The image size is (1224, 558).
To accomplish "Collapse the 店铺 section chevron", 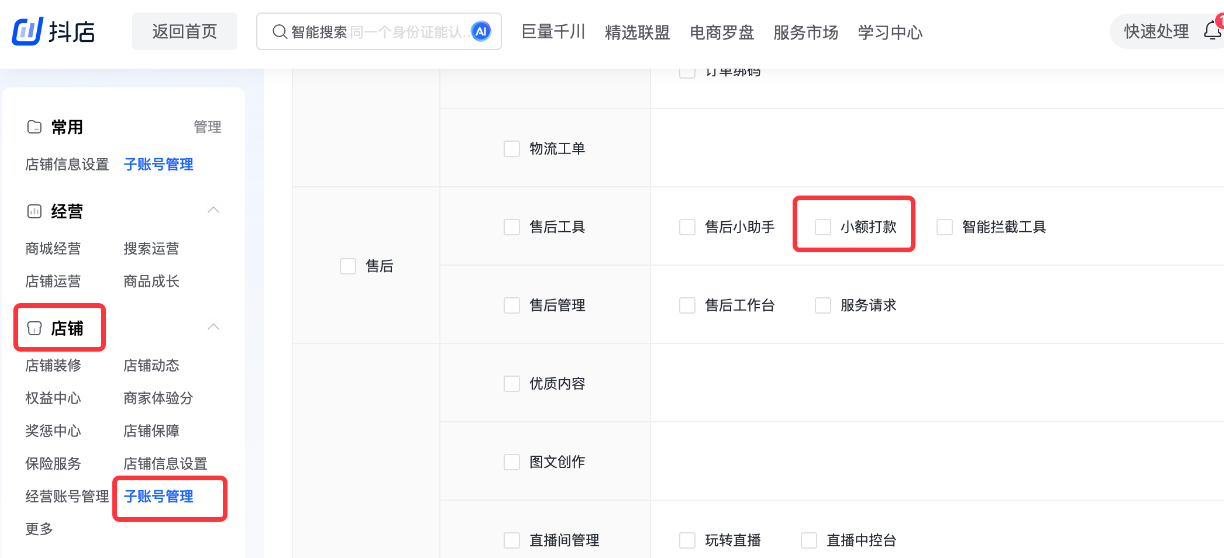I will click(x=213, y=328).
